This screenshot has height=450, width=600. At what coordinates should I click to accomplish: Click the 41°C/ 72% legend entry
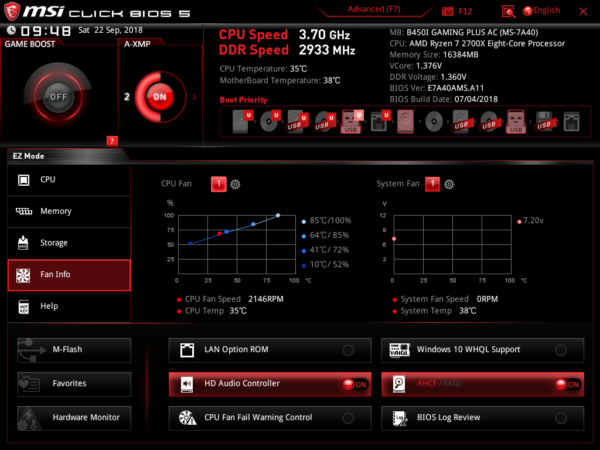pos(326,250)
